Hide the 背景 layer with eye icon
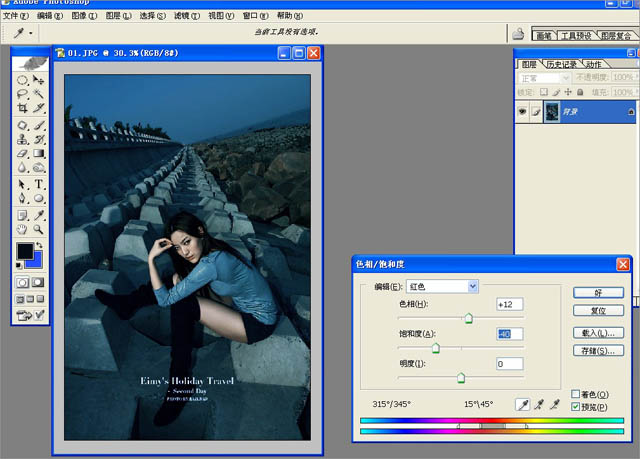 [522, 112]
